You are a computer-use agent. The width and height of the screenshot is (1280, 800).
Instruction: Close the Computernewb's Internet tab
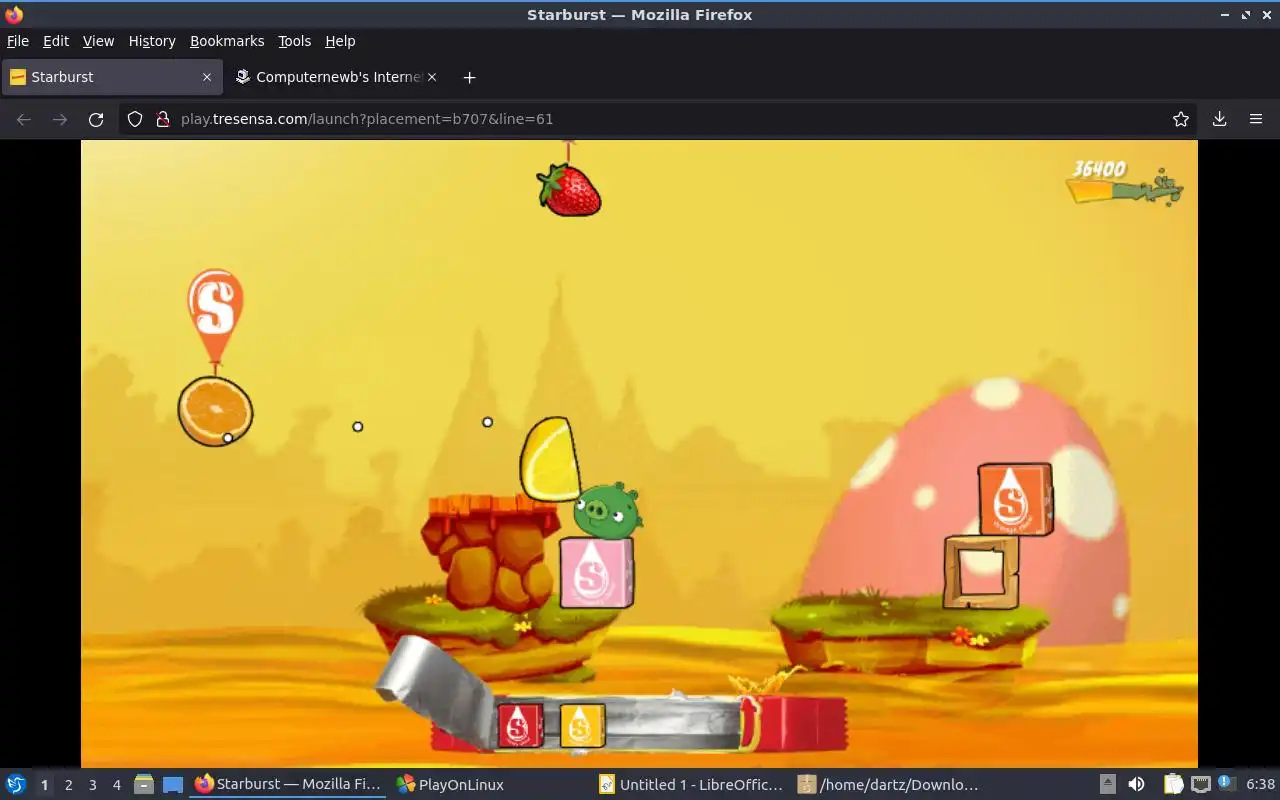(433, 77)
